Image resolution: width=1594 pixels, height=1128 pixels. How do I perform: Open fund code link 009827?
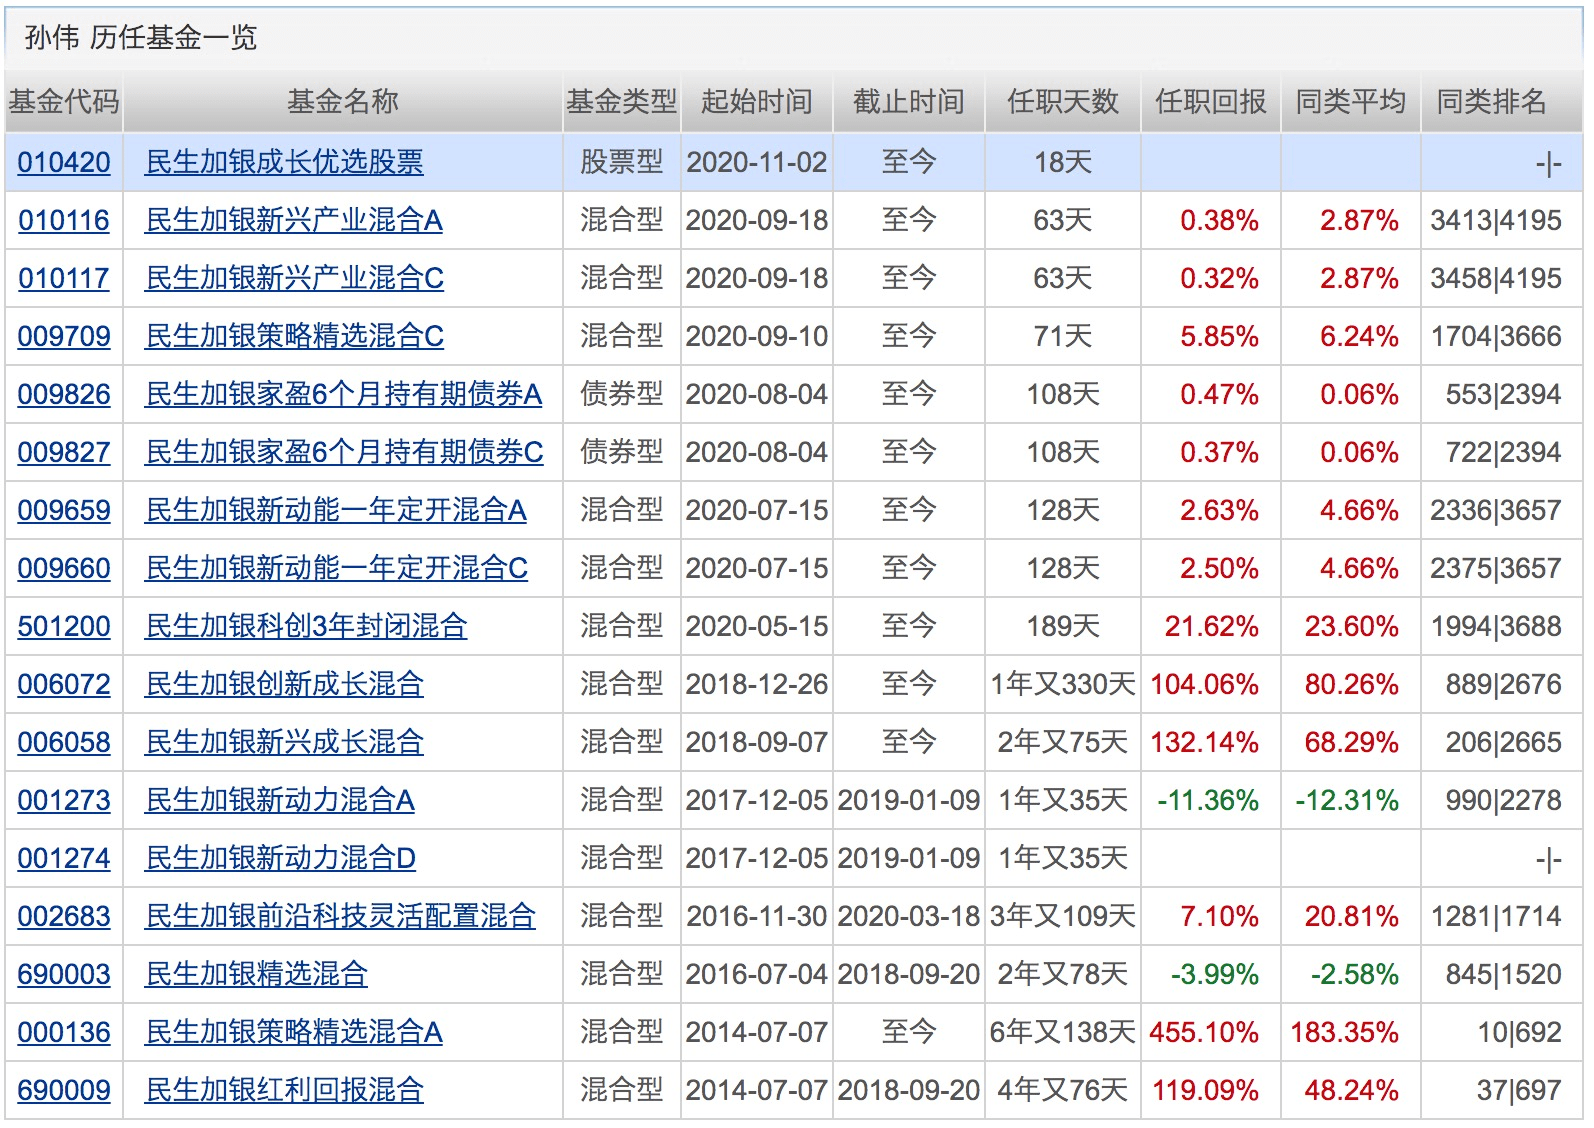coord(64,452)
